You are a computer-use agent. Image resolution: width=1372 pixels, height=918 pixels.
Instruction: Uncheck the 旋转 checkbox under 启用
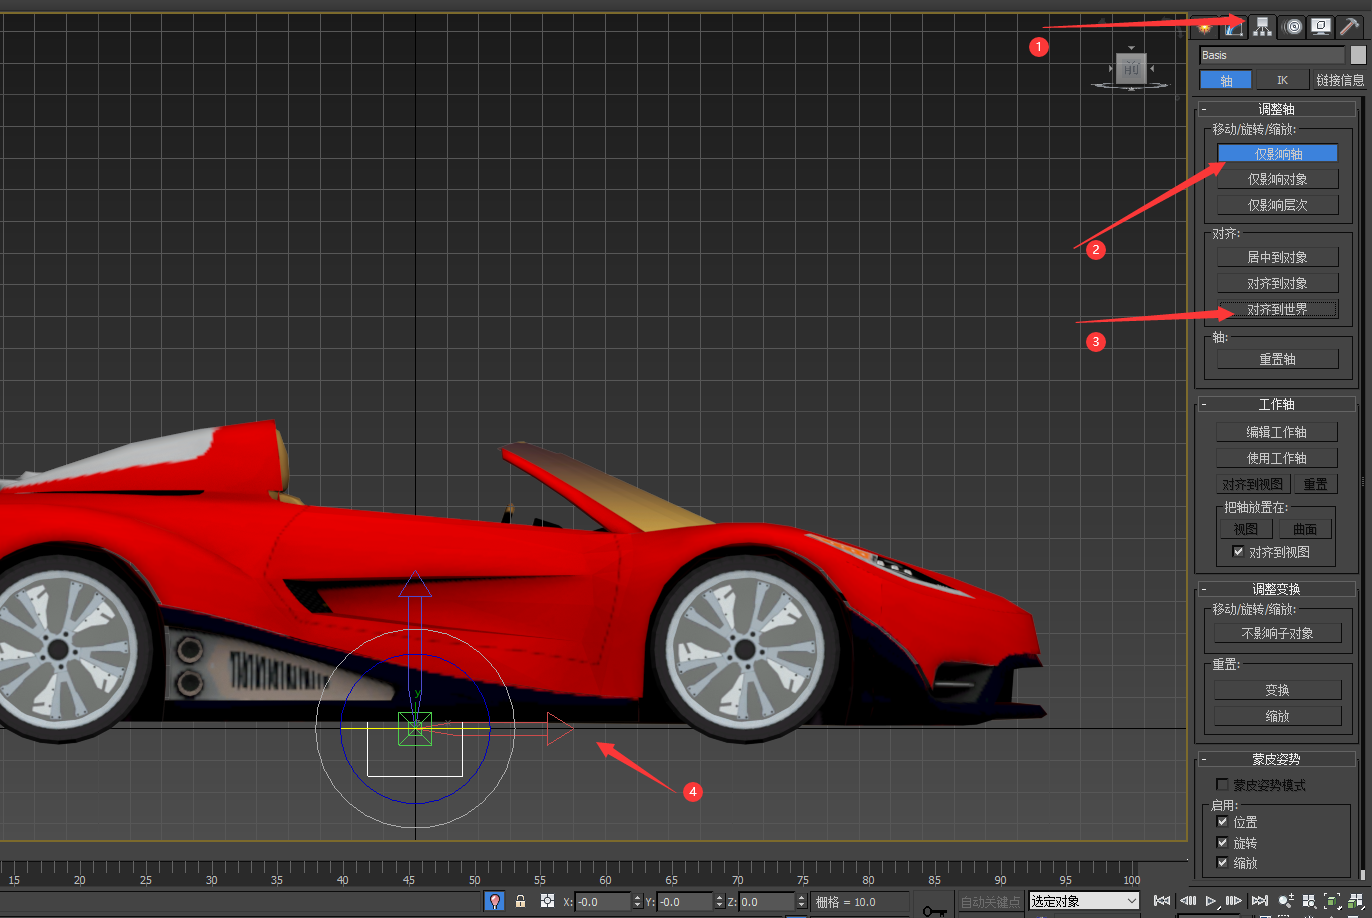click(x=1222, y=843)
